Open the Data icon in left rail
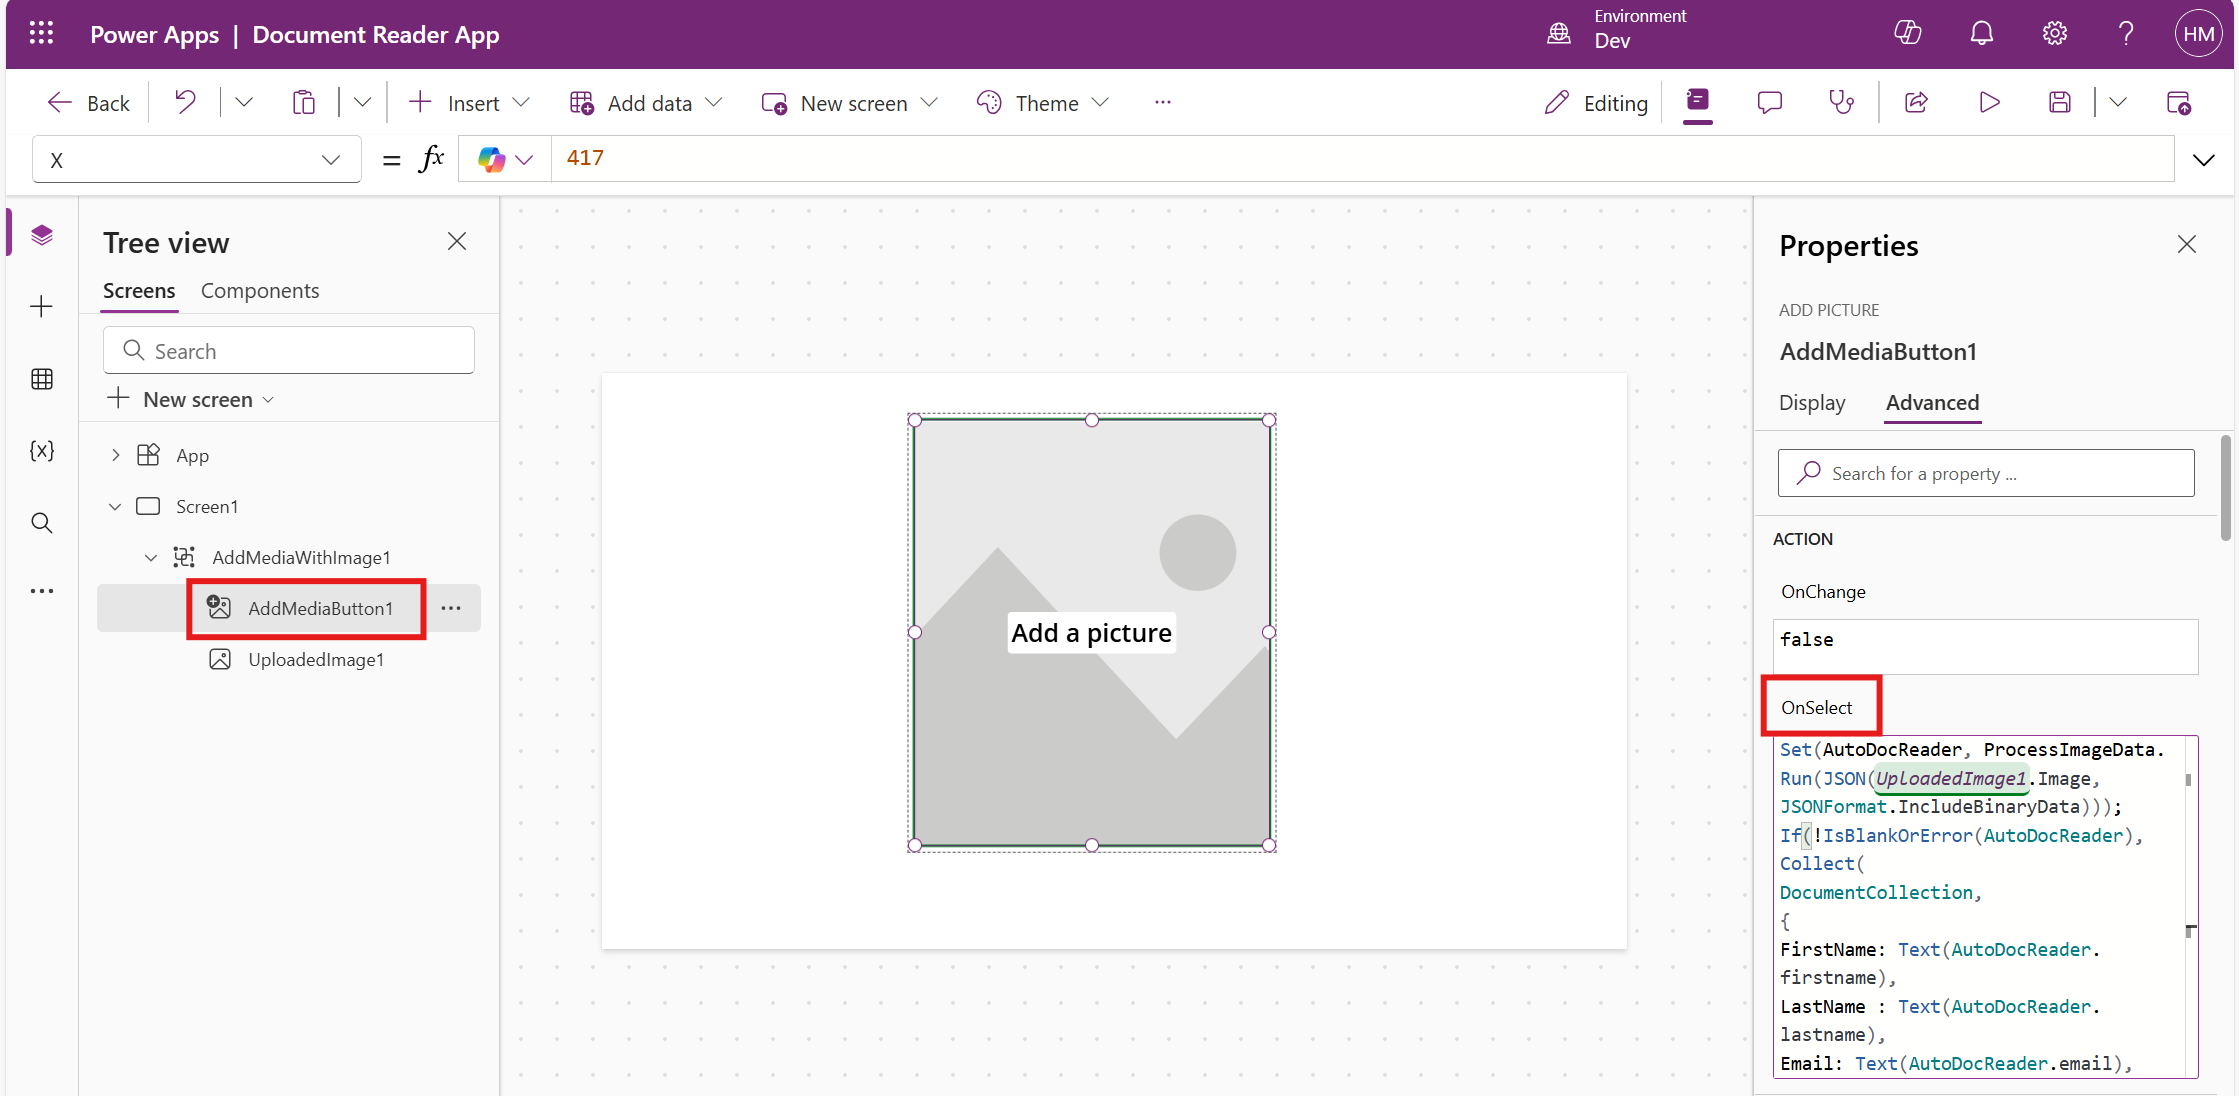The width and height of the screenshot is (2239, 1096). [42, 379]
